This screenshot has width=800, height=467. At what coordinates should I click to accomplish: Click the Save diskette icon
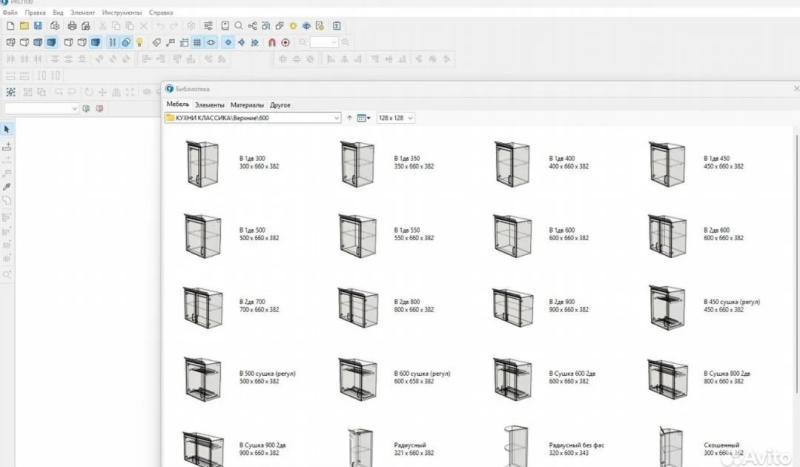pyautogui.click(x=38, y=25)
